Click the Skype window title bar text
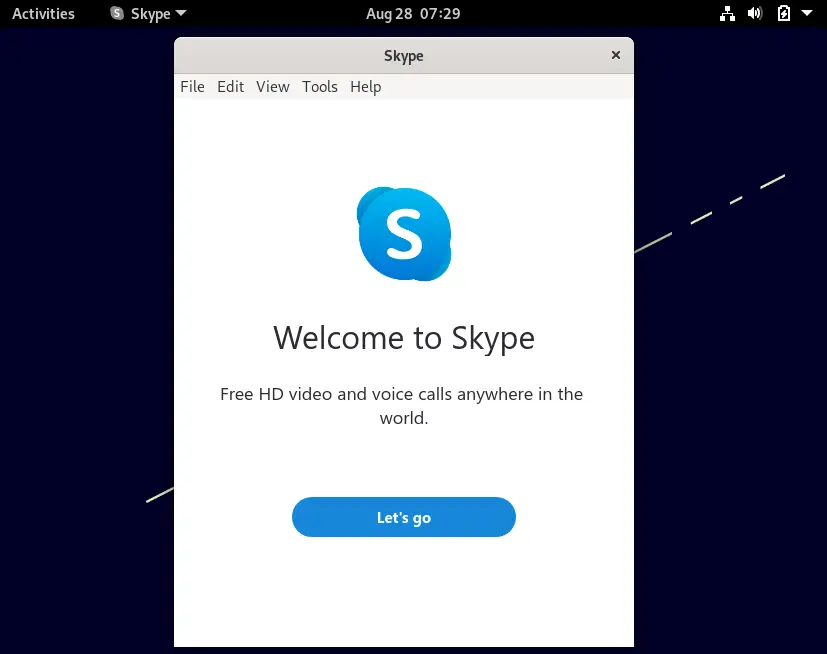This screenshot has height=654, width=827. coord(403,56)
